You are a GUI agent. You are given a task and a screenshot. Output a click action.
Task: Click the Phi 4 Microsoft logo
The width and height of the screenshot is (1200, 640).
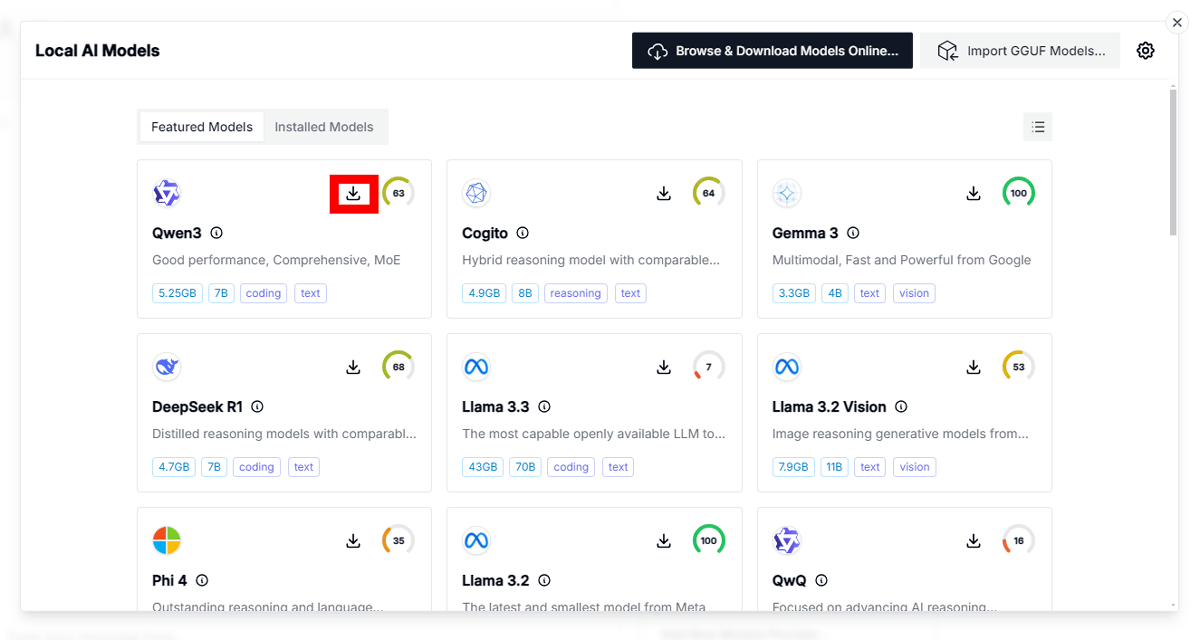(166, 541)
